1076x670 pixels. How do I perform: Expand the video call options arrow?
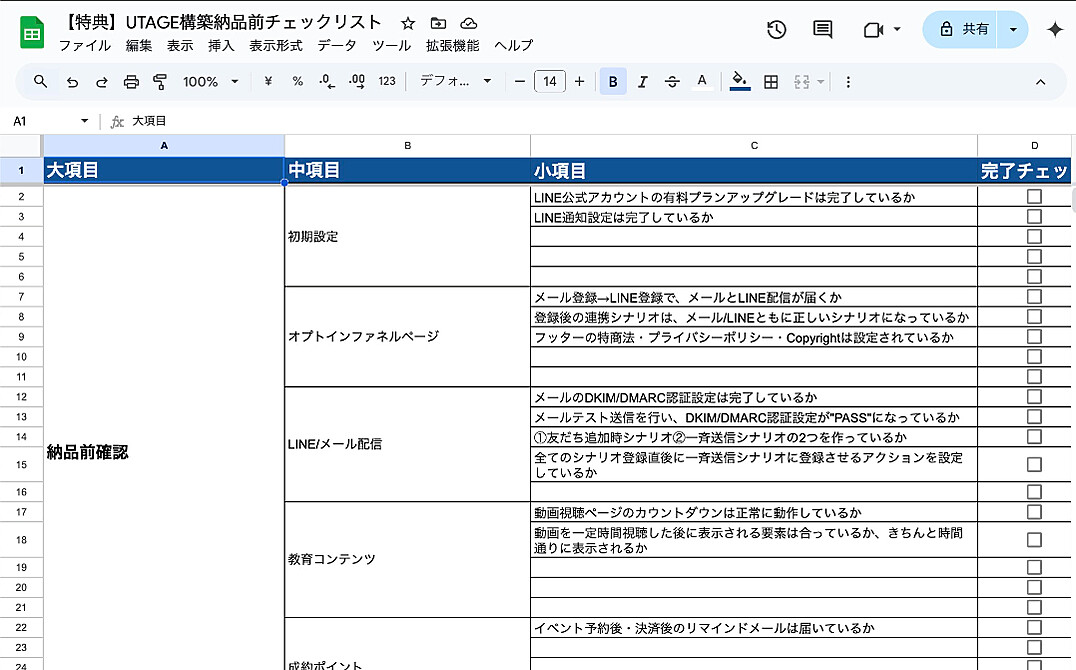(x=897, y=30)
